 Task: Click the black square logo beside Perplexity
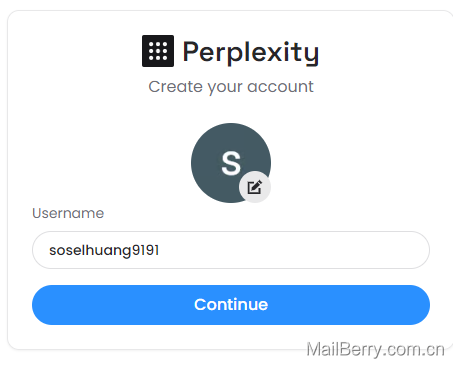click(158, 51)
